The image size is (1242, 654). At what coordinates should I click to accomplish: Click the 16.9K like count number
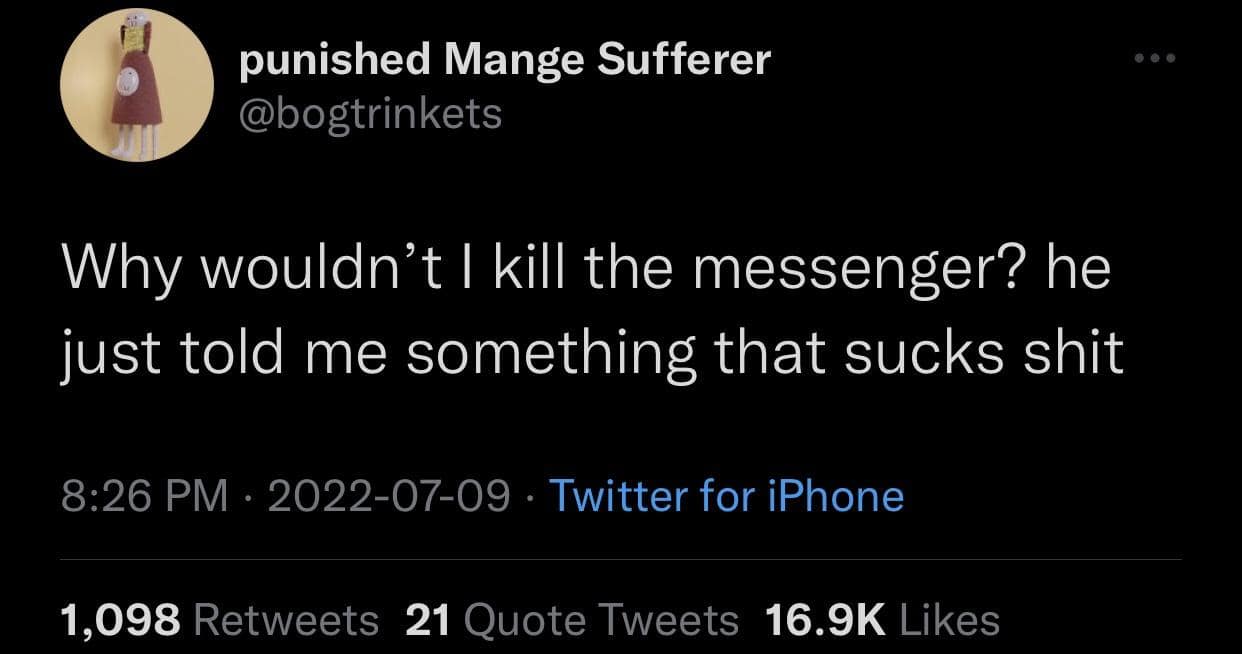[826, 620]
